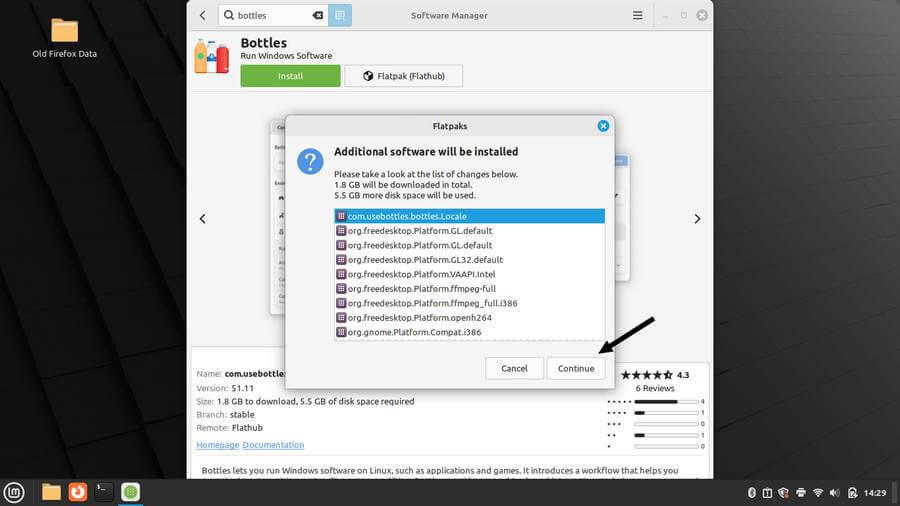The width and height of the screenshot is (900, 506).
Task: Click the five-star rating bar
Action: pos(666,402)
